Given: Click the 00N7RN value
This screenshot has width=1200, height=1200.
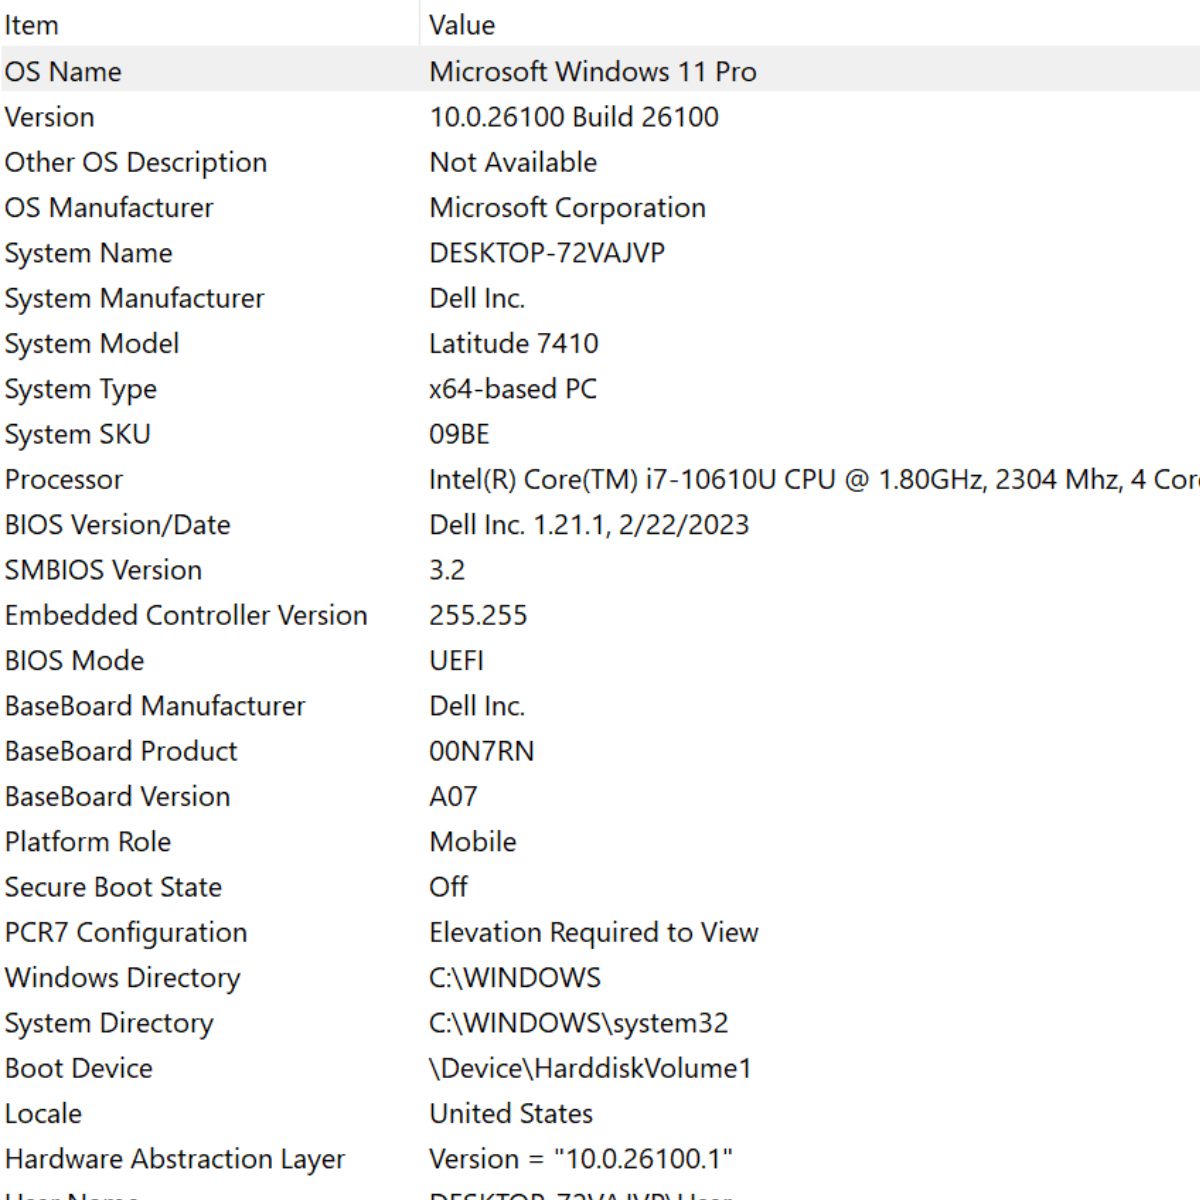Looking at the screenshot, I should [481, 751].
